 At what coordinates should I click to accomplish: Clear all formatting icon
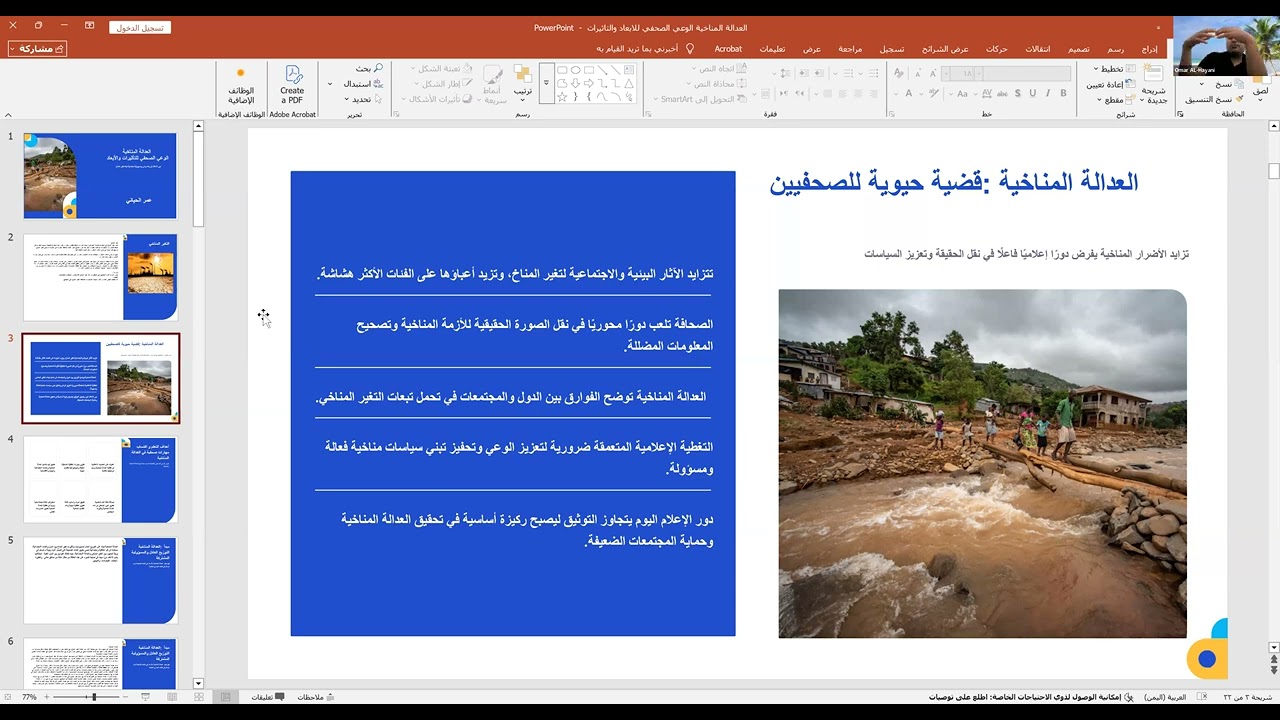pyautogui.click(x=898, y=73)
